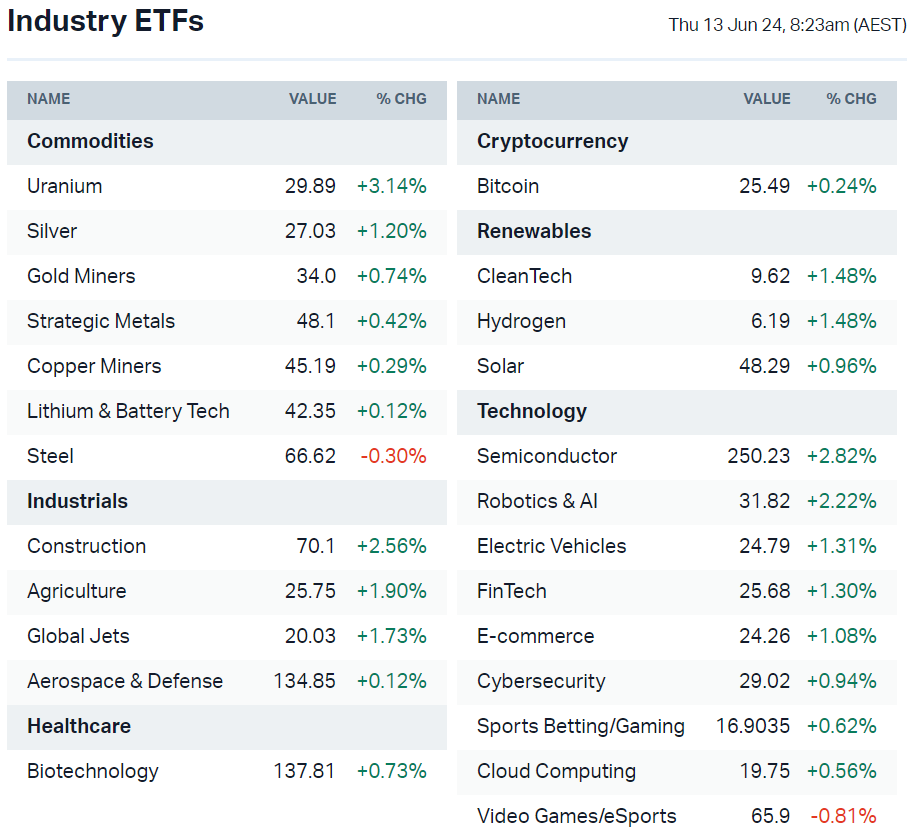Click the Commodities category heading

click(90, 141)
